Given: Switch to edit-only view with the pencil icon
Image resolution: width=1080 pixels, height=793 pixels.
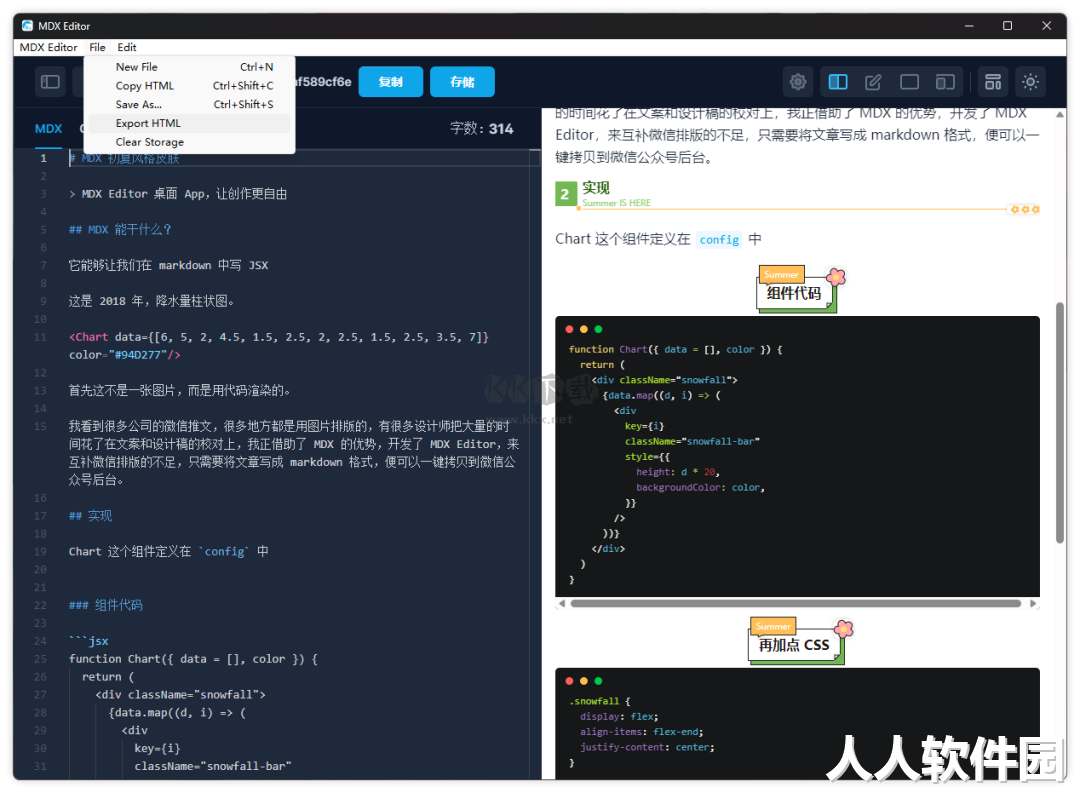Looking at the screenshot, I should pyautogui.click(x=873, y=82).
